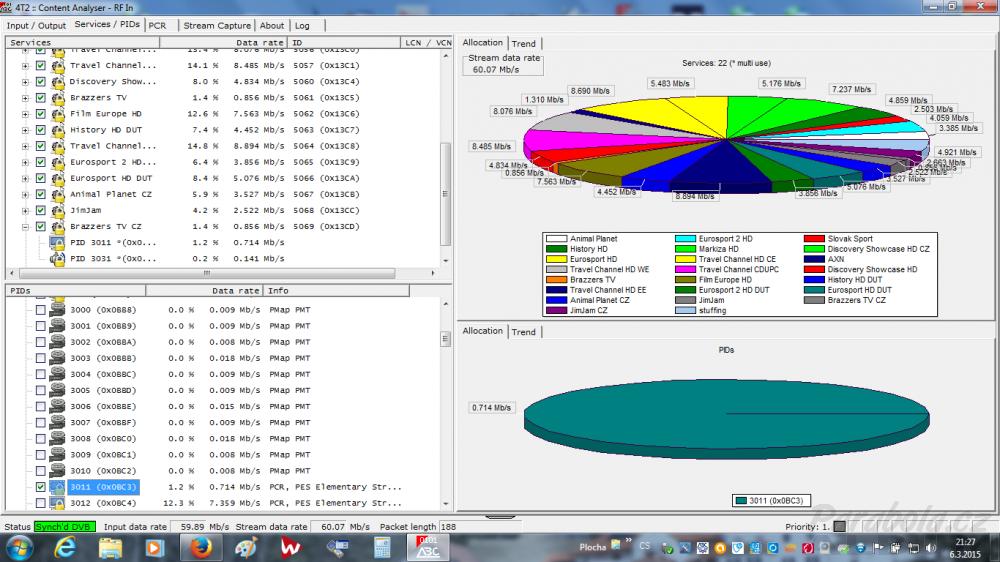Screen dimensions: 1000x562
Task: Open Windows Media Player from the taskbar
Action: [x=155, y=548]
